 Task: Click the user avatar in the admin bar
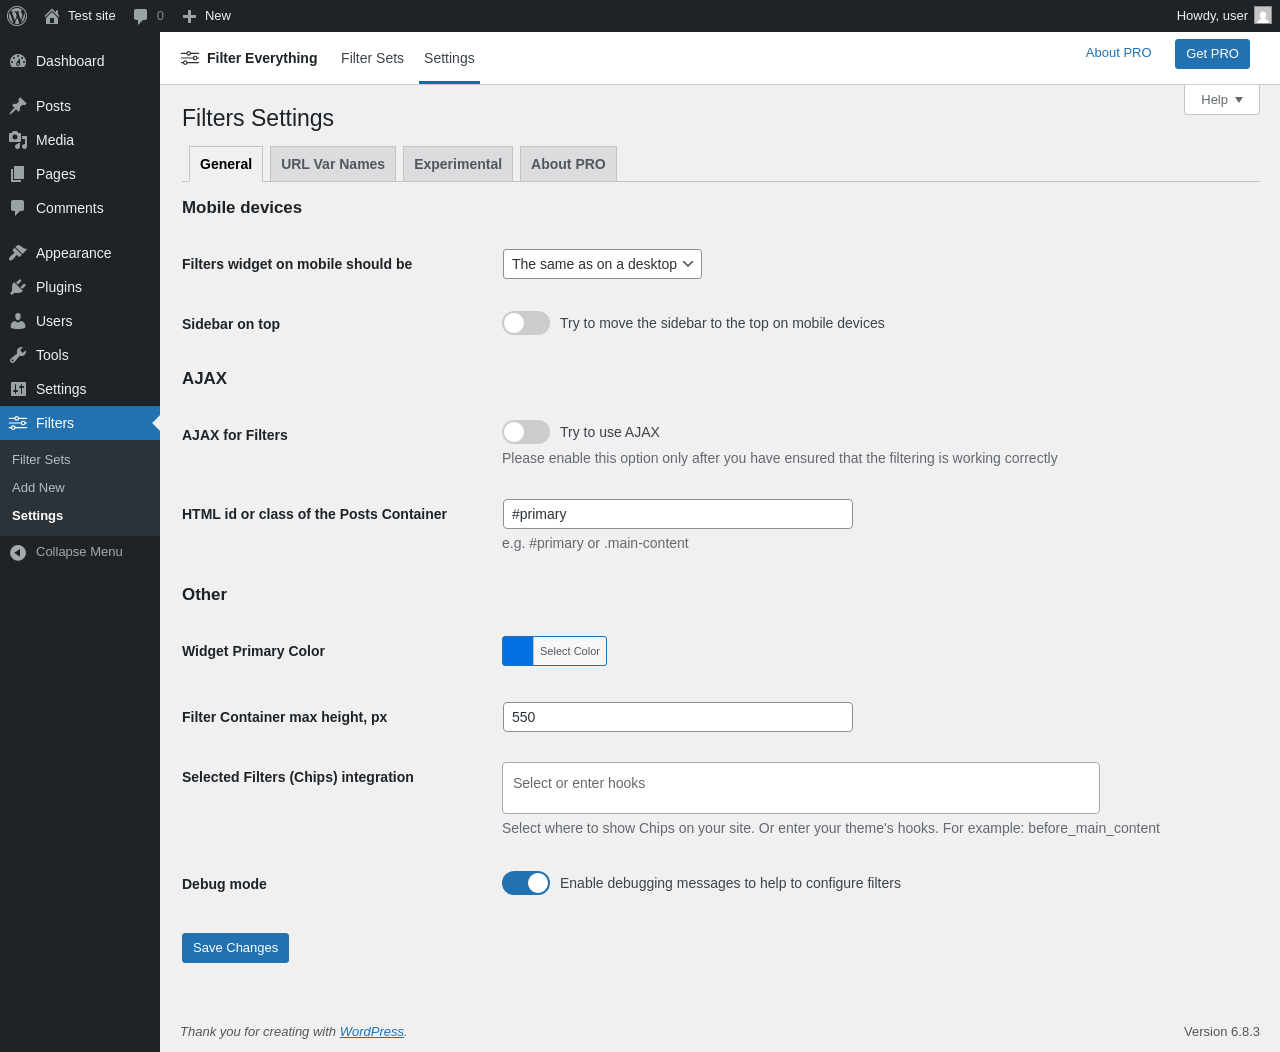click(1263, 16)
